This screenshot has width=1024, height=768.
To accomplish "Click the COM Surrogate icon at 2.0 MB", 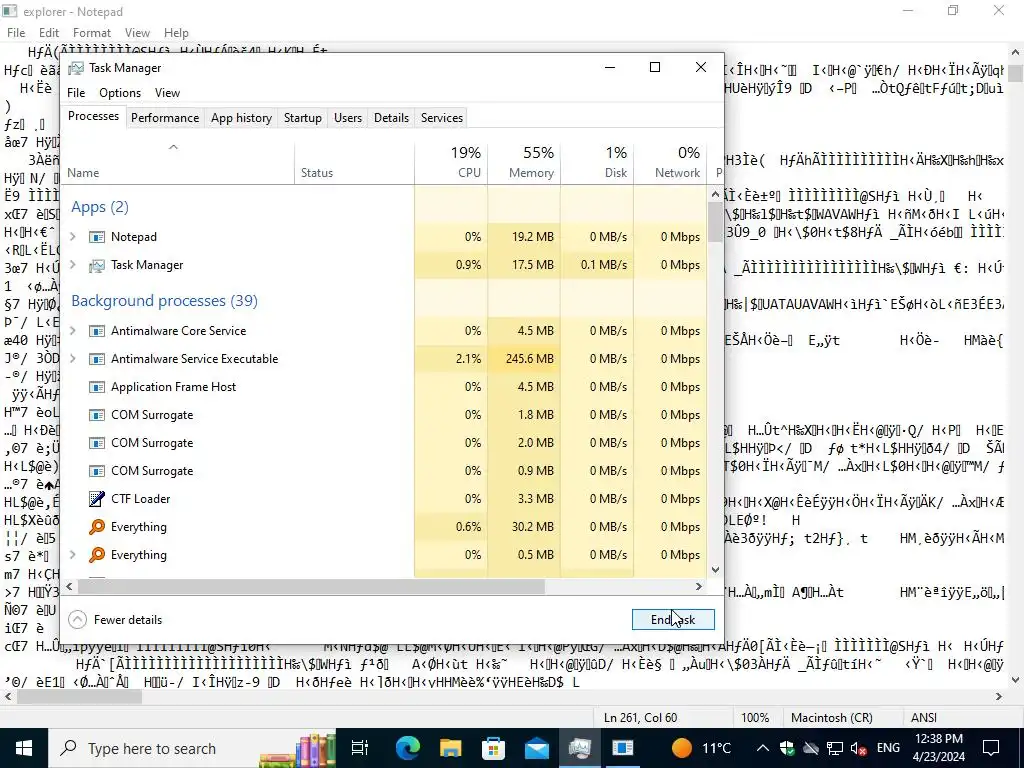I will [x=97, y=443].
